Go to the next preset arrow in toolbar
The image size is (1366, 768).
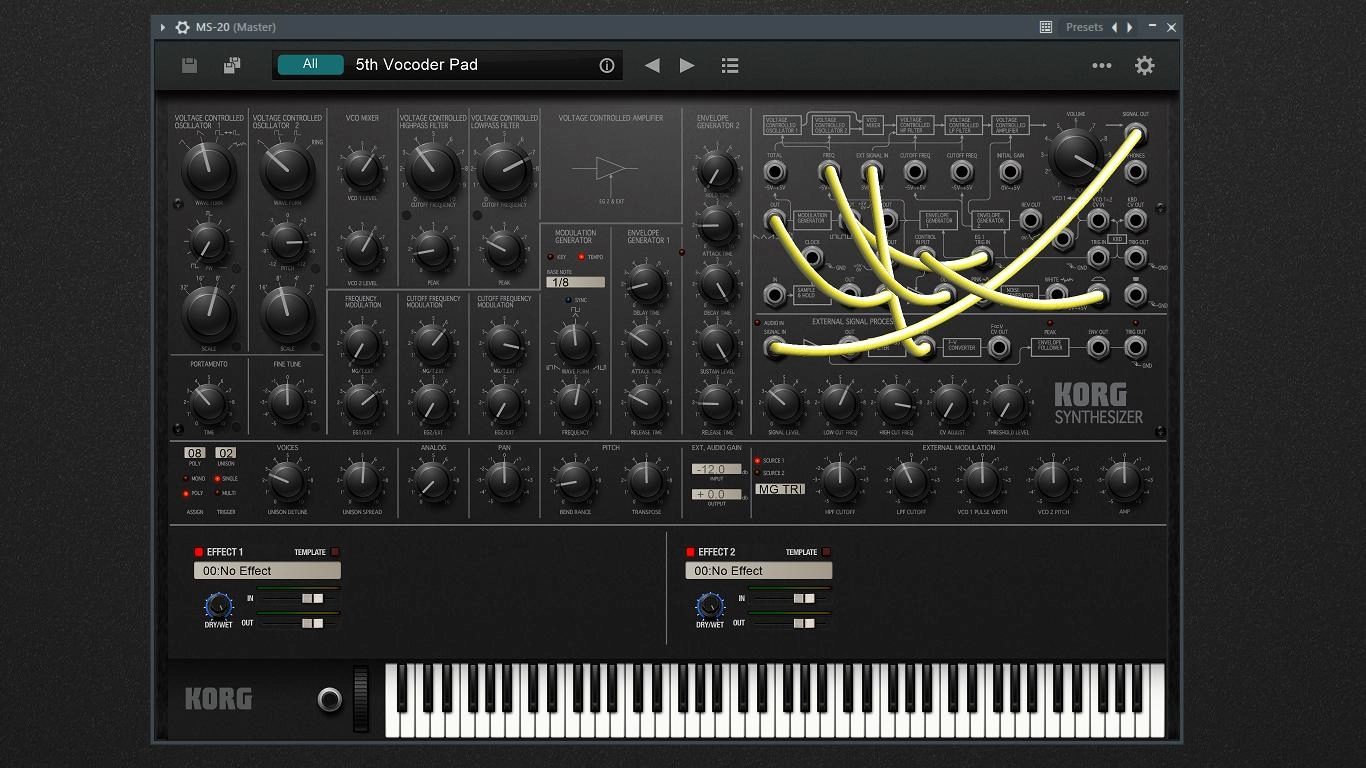[687, 65]
